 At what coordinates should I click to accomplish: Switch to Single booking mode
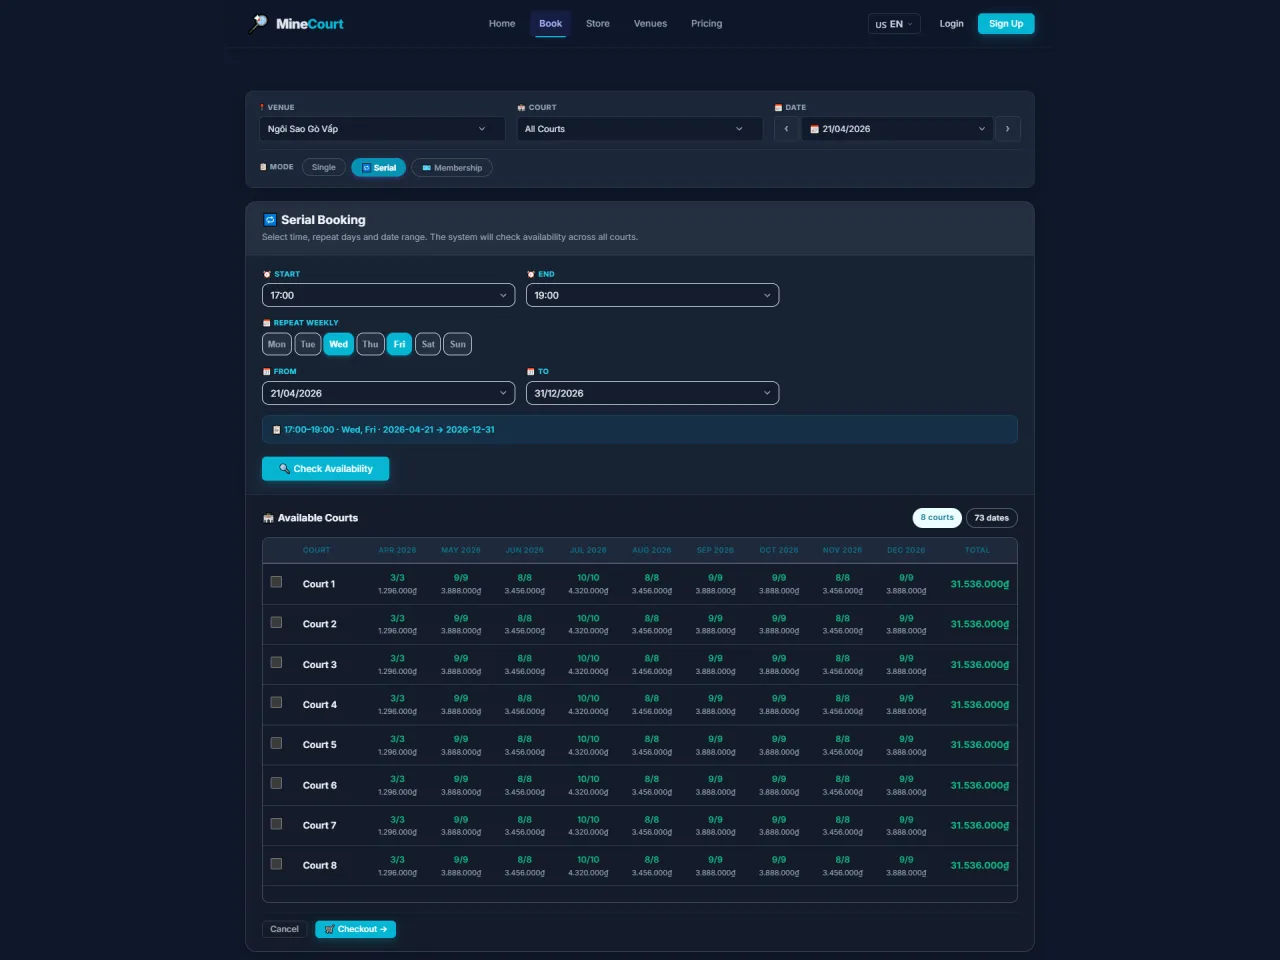[324, 167]
